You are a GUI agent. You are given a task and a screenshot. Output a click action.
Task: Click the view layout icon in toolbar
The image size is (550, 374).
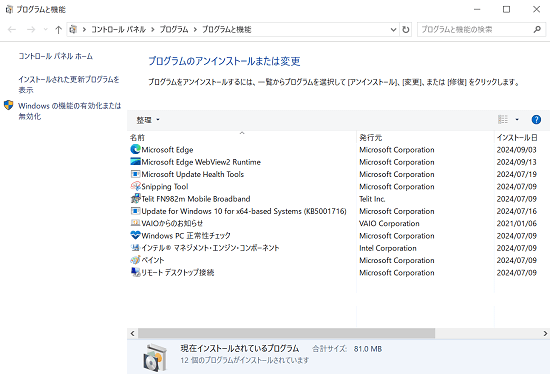tap(503, 120)
